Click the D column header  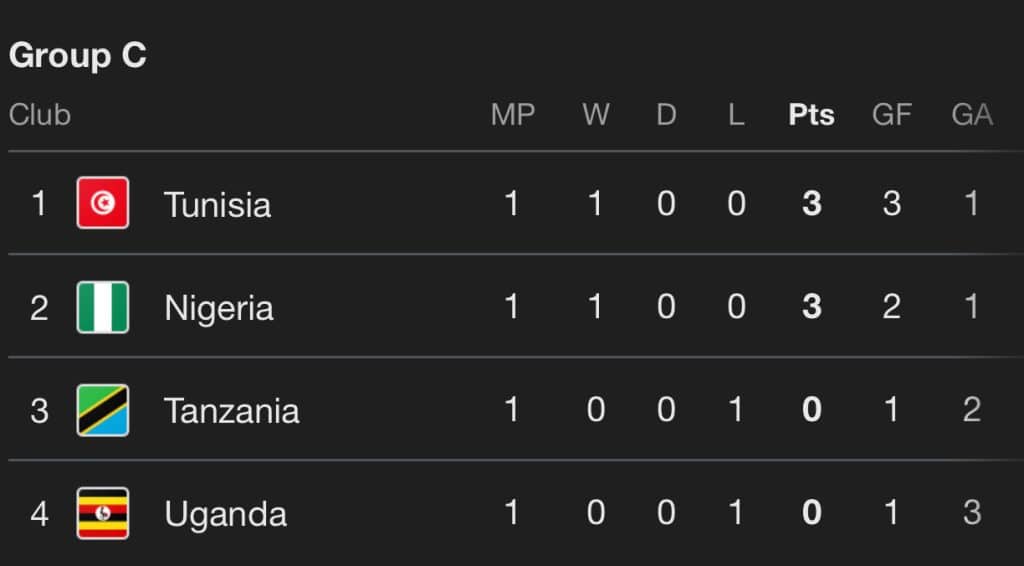point(666,115)
